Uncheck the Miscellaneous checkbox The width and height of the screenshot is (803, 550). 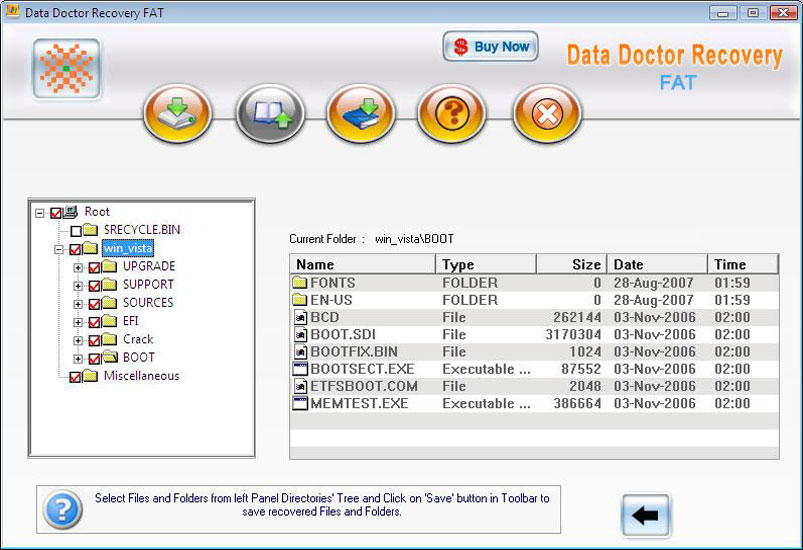pyautogui.click(x=75, y=377)
